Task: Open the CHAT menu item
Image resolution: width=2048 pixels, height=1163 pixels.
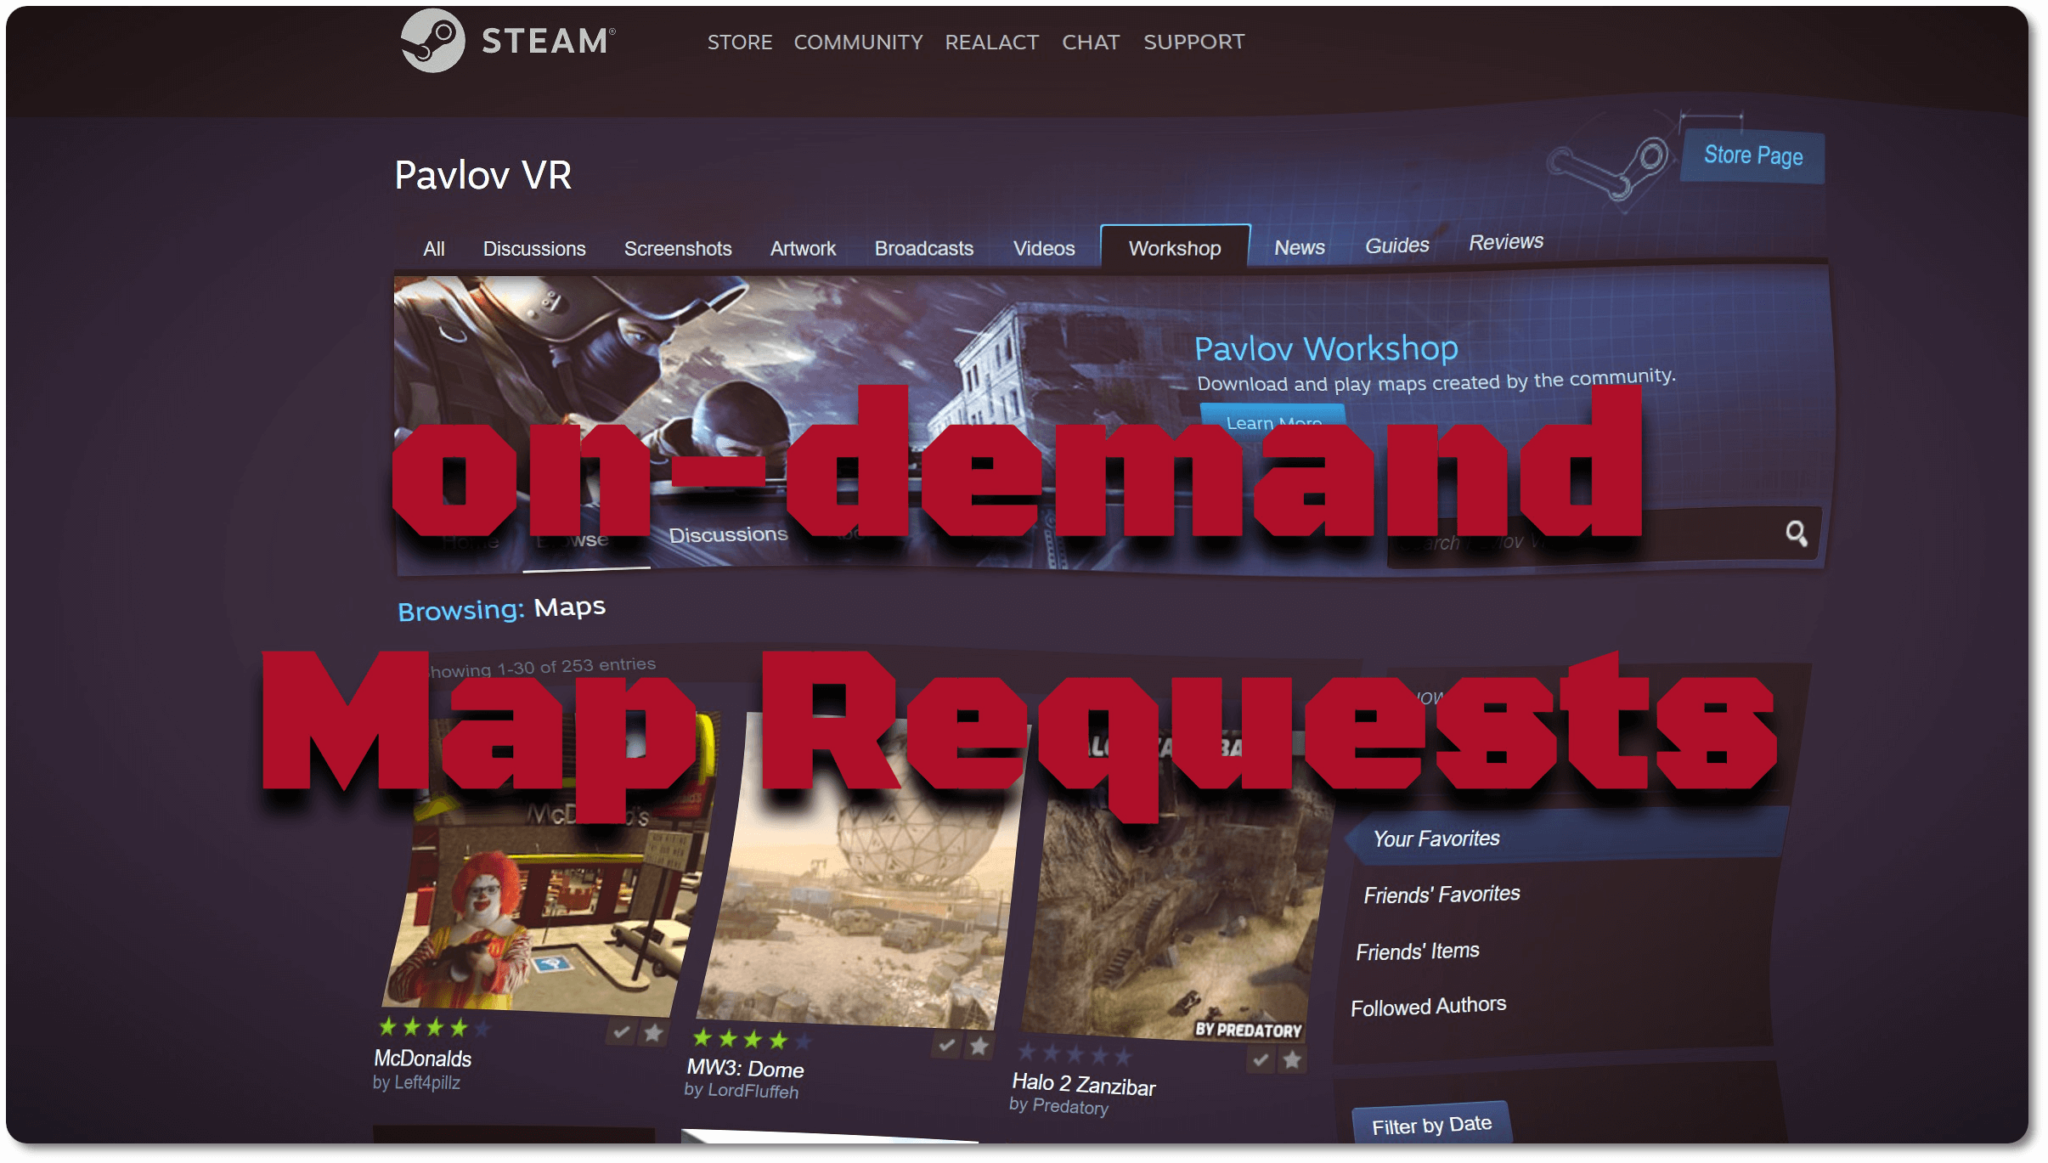Action: 1090,42
